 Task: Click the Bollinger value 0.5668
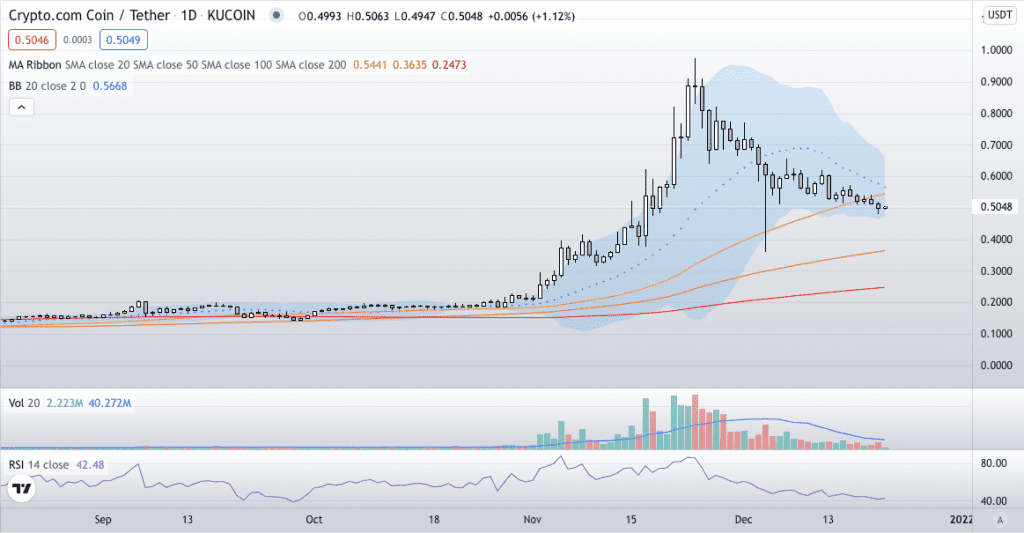click(x=110, y=86)
